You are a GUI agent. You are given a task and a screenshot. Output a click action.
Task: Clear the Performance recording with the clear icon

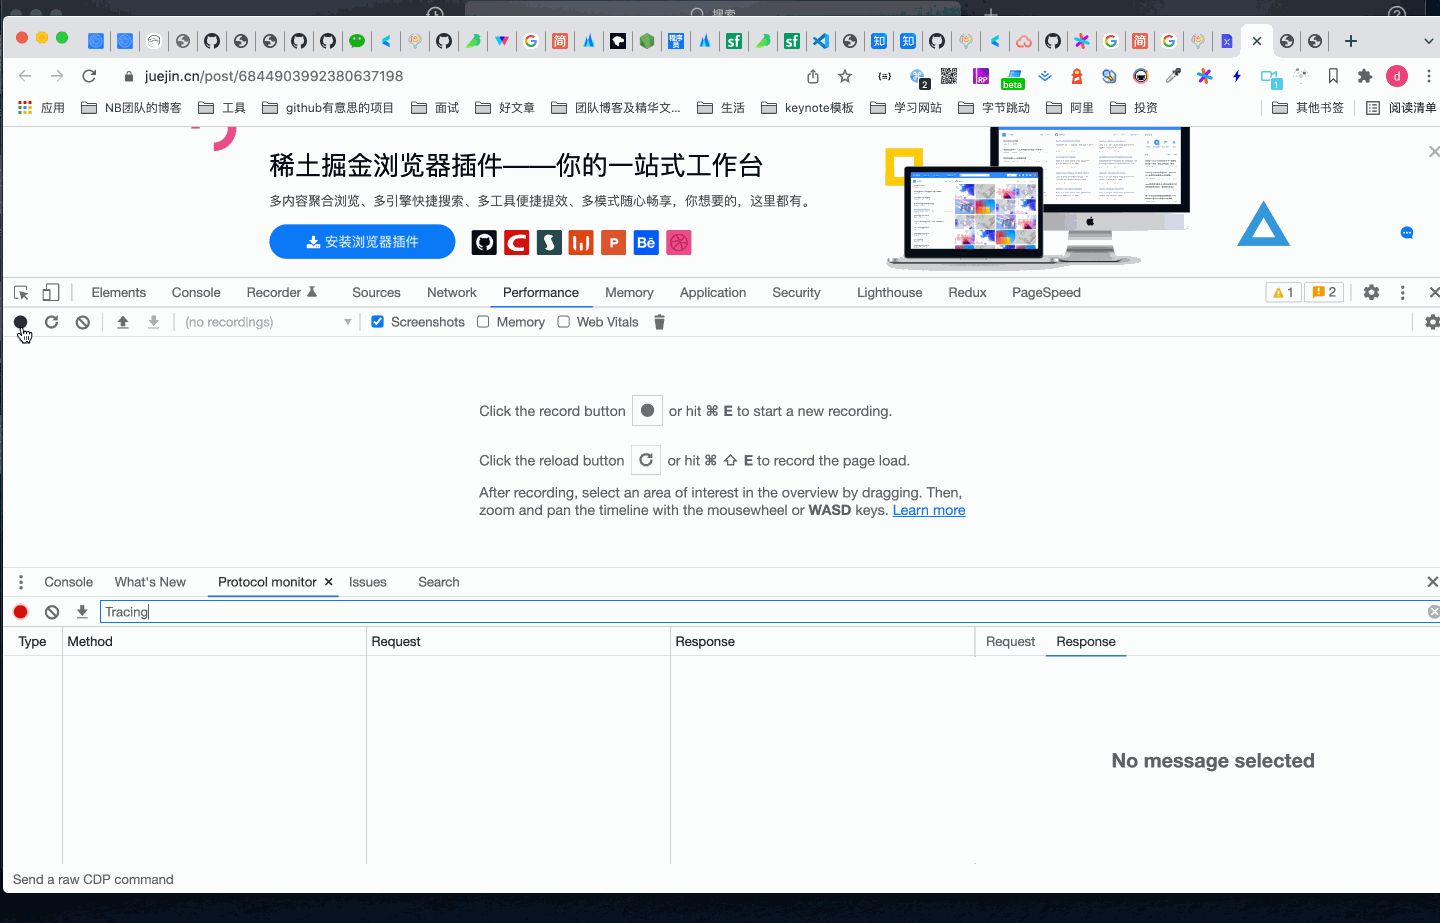click(x=83, y=322)
